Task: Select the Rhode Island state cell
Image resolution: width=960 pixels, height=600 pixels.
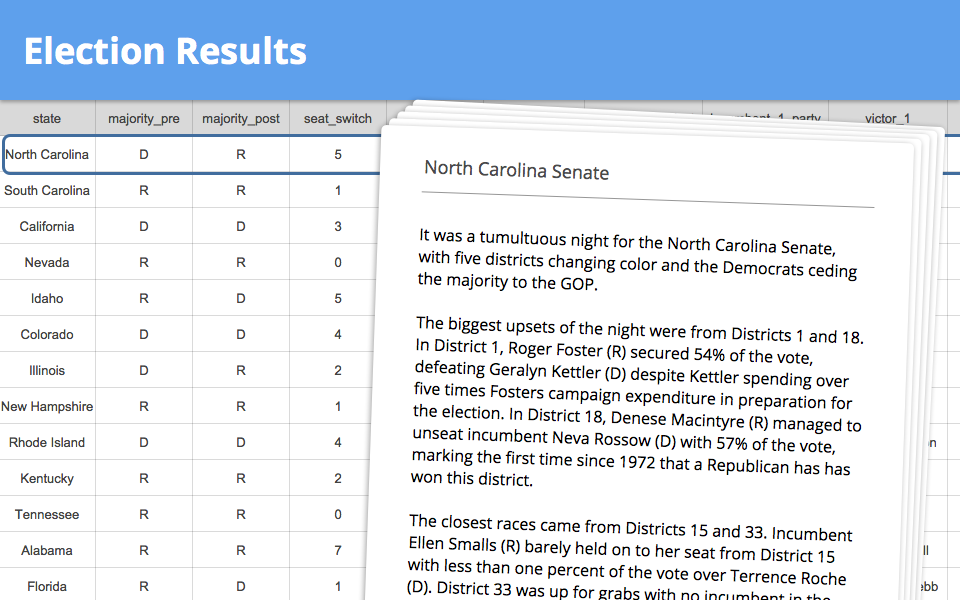Action: (47, 442)
